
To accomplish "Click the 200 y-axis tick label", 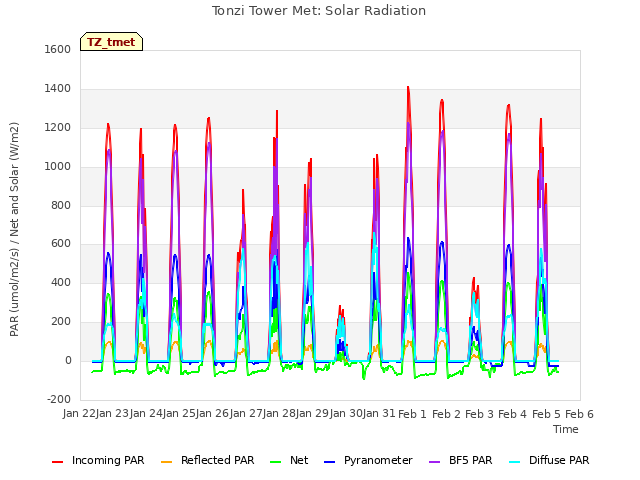I will 61,322.
